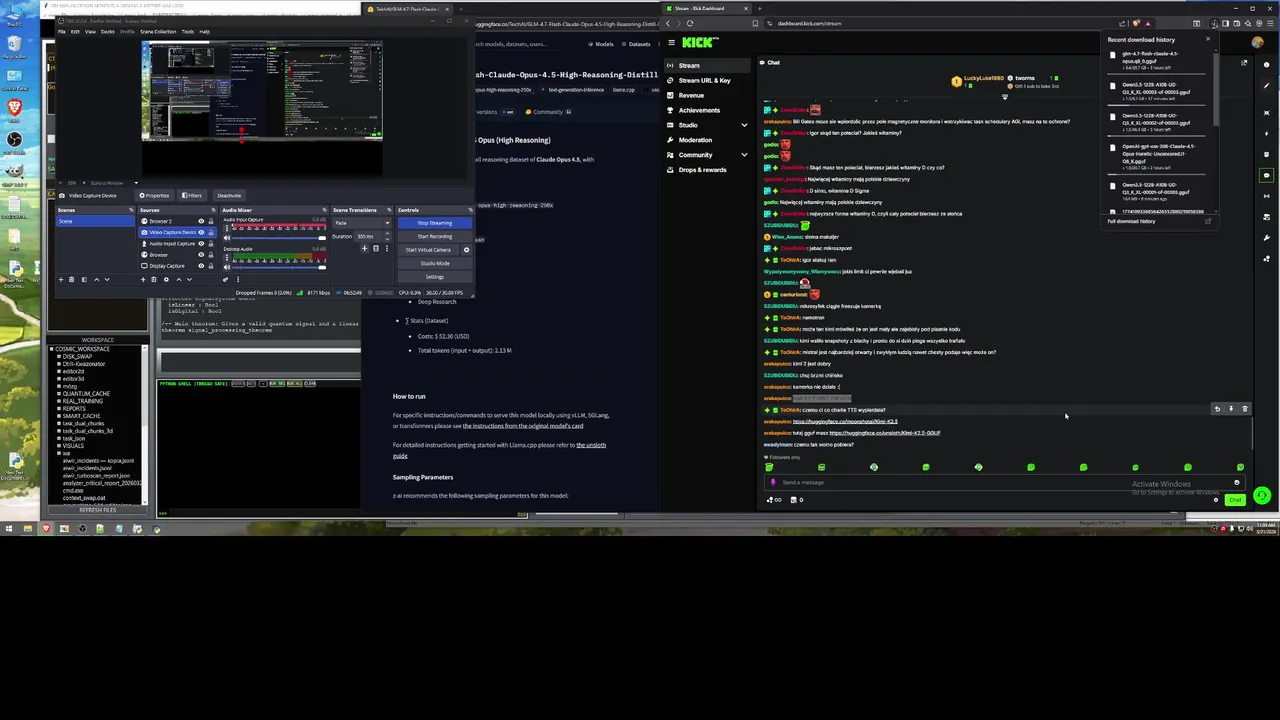Adjust the Desktop Audio volume slider
The image size is (1280, 720).
(279, 267)
